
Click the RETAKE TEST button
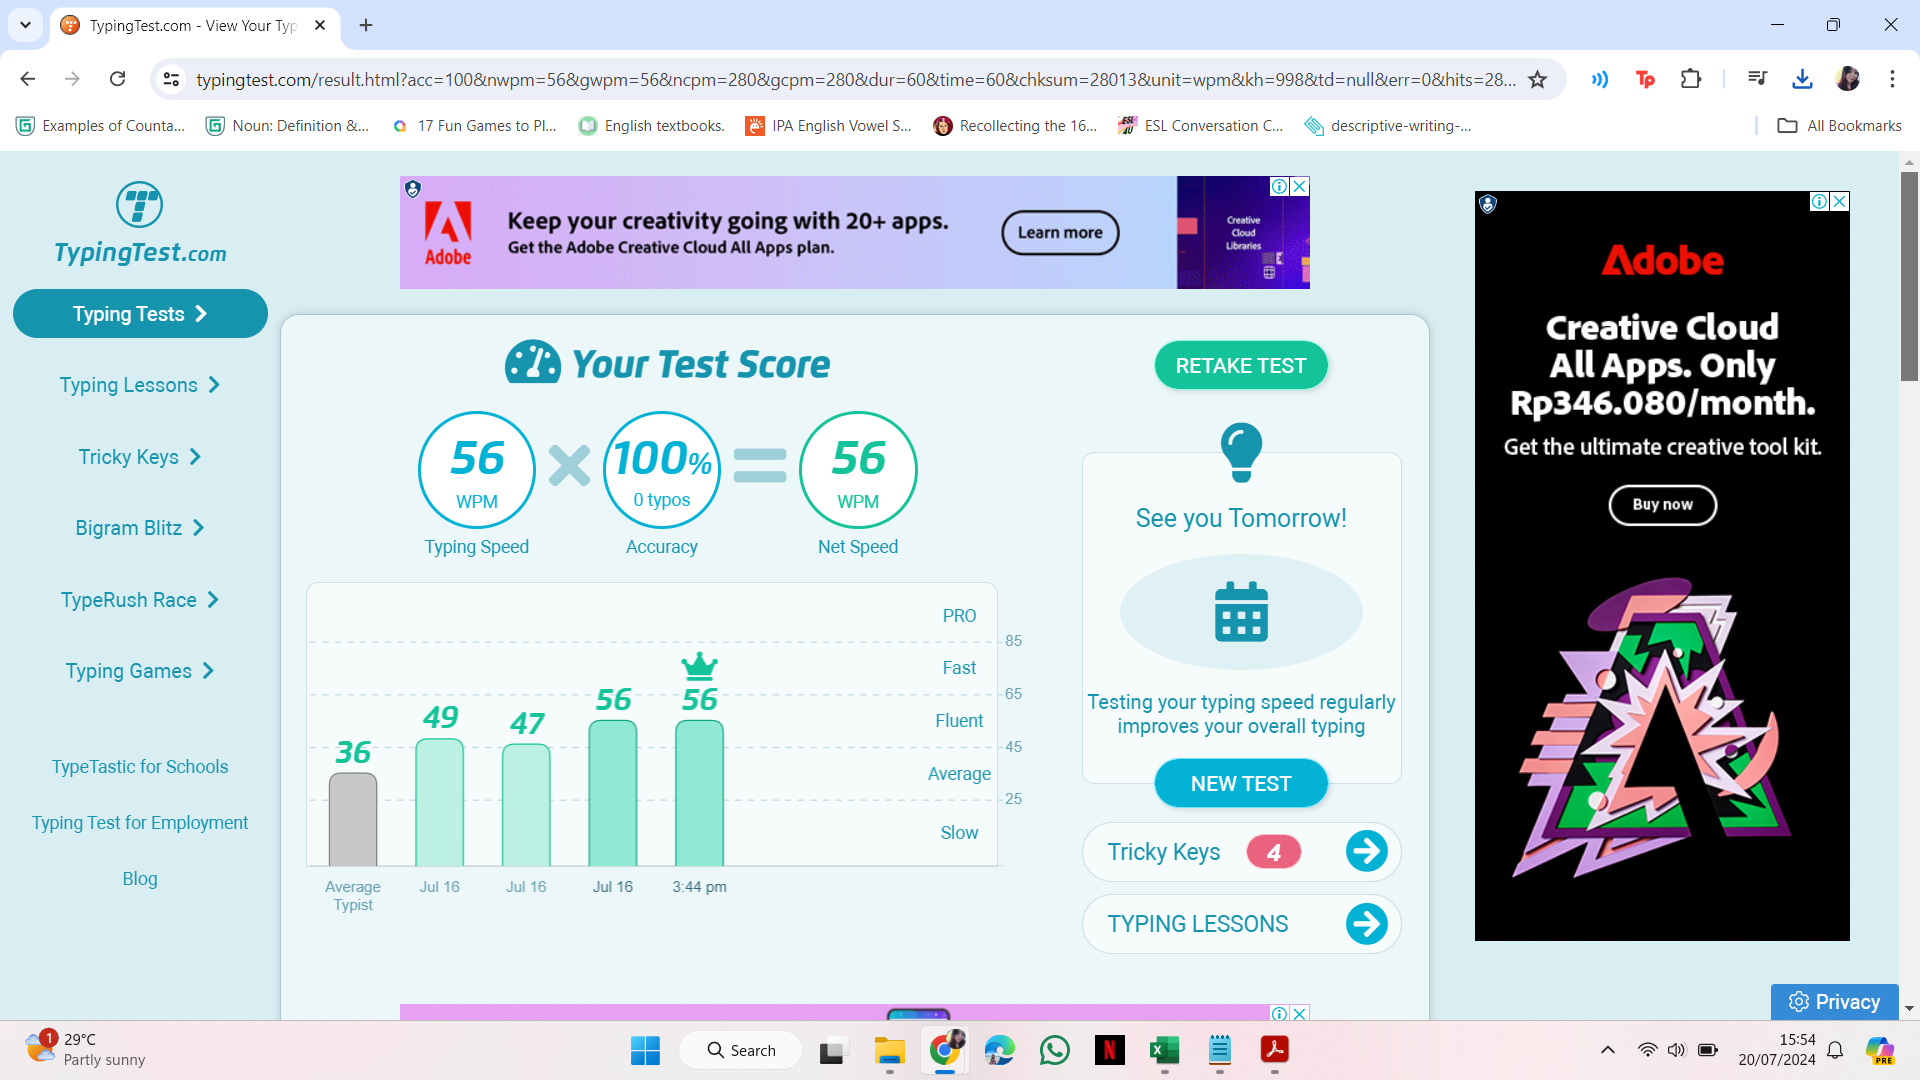(x=1241, y=366)
